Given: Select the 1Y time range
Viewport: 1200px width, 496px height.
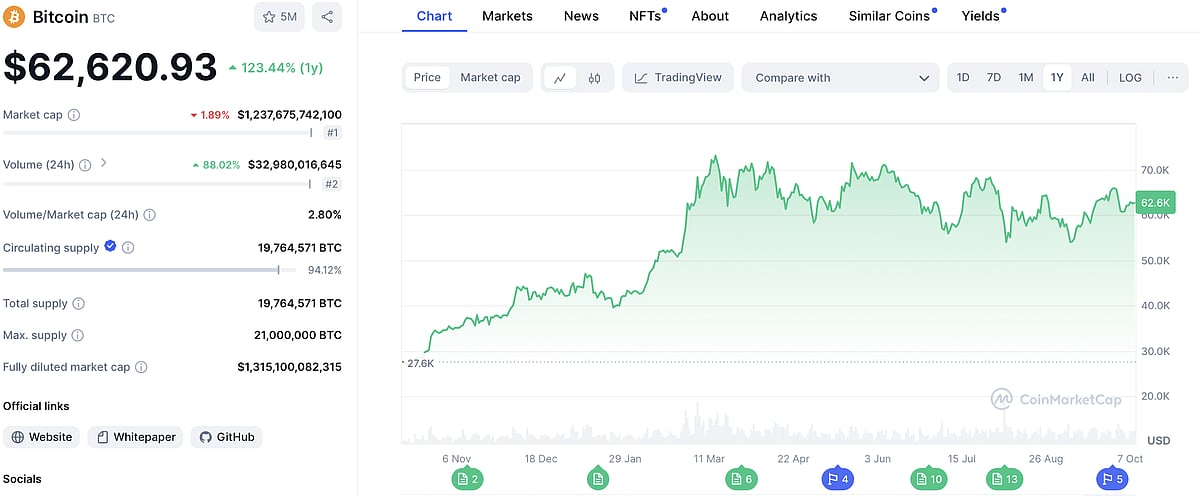Looking at the screenshot, I should tap(1057, 78).
